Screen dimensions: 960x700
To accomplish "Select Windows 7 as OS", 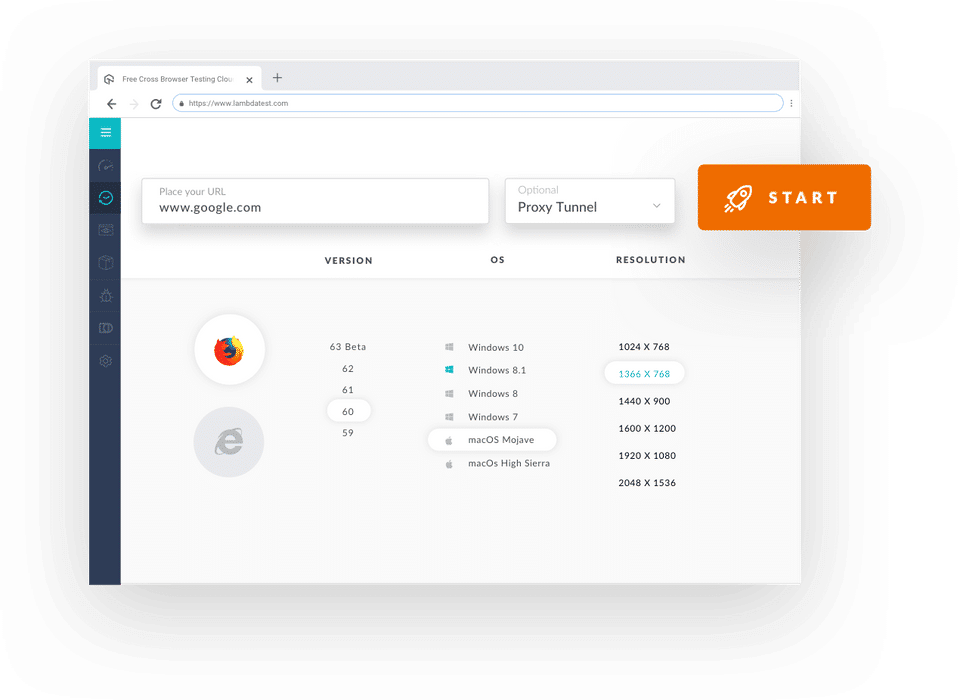I will tap(493, 417).
